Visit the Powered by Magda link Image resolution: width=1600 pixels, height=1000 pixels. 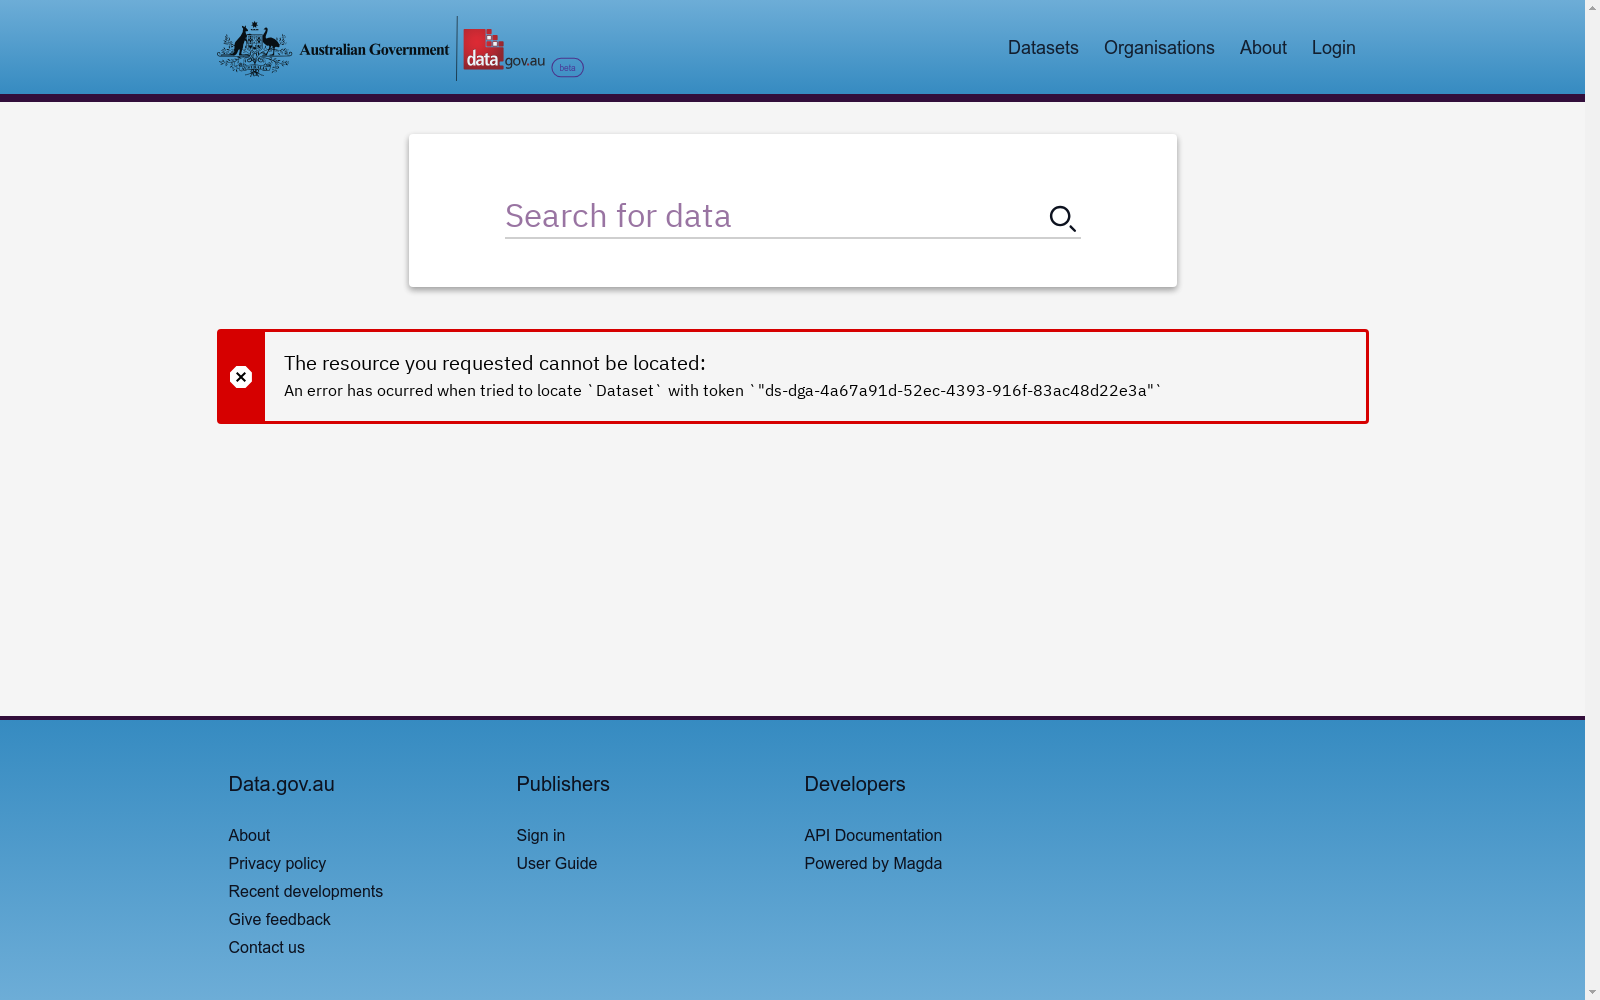pyautogui.click(x=873, y=863)
